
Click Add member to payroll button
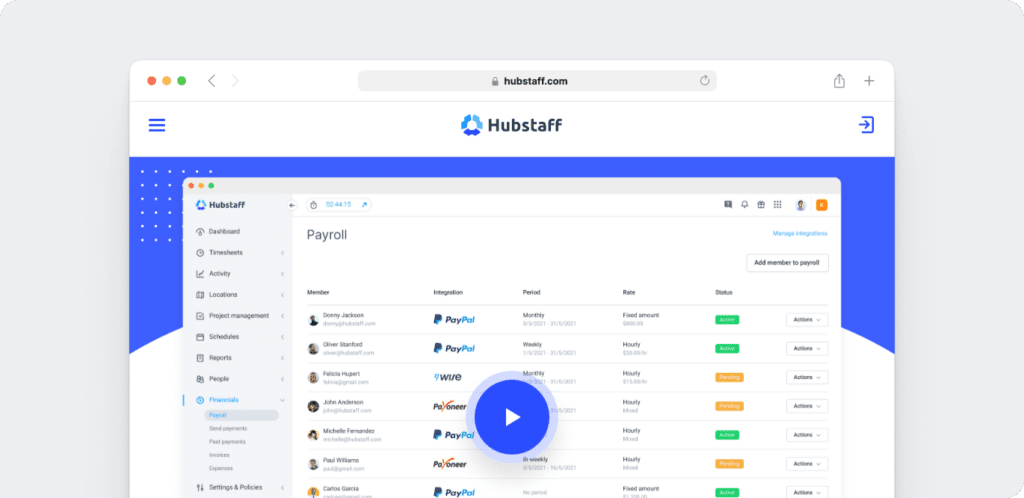[x=787, y=263]
